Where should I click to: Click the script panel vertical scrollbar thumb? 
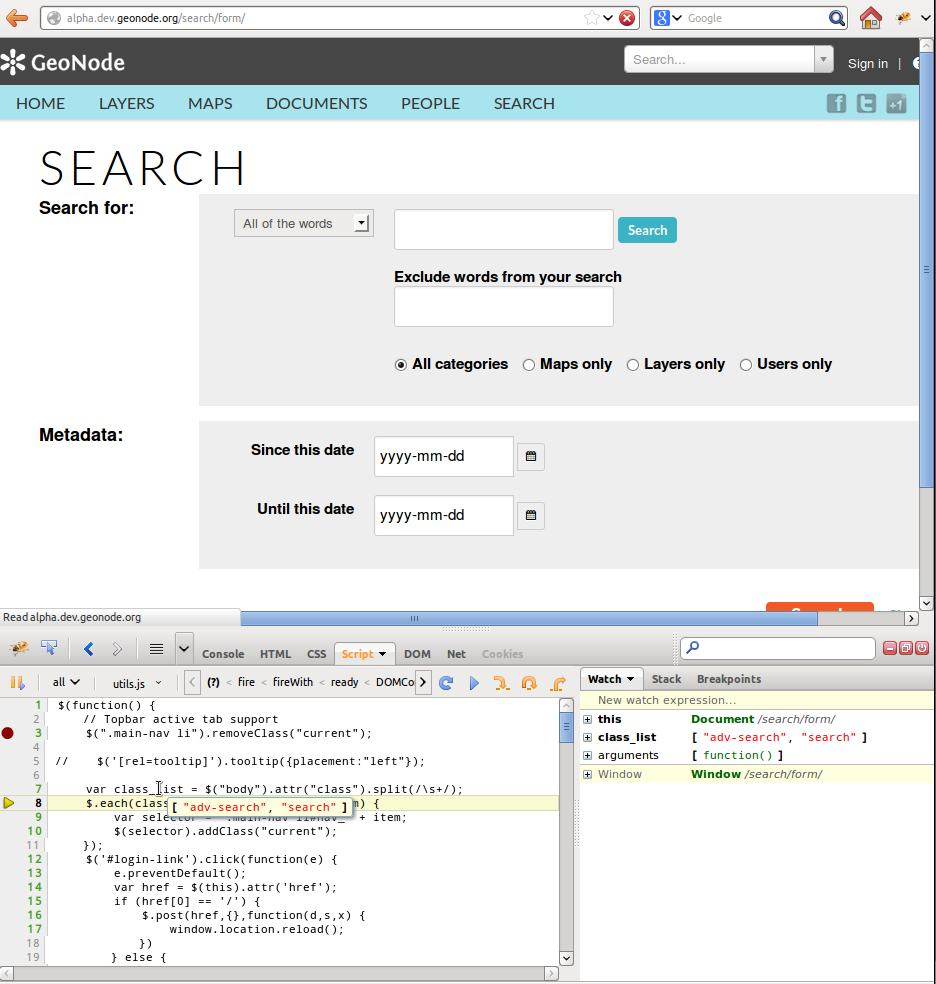pyautogui.click(x=566, y=727)
